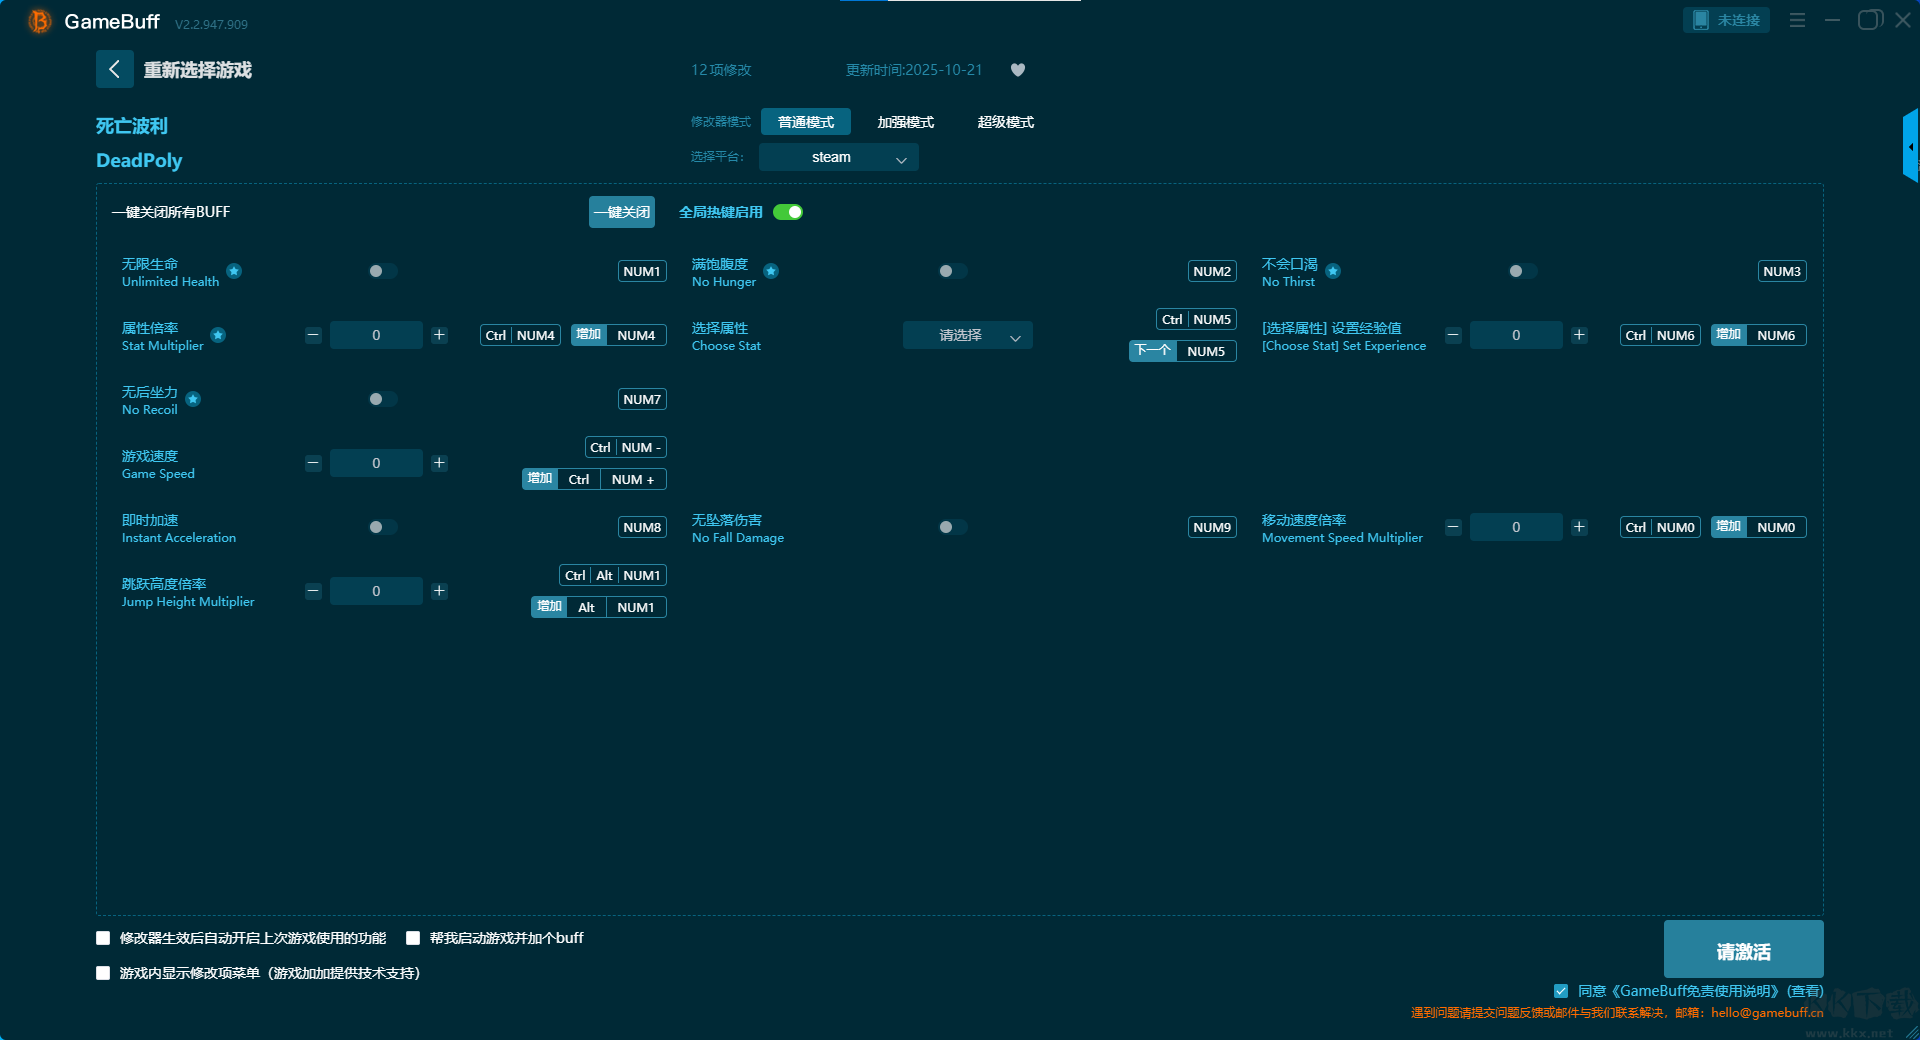This screenshot has width=1920, height=1040.
Task: Click the Game Speed value field
Action: [376, 463]
